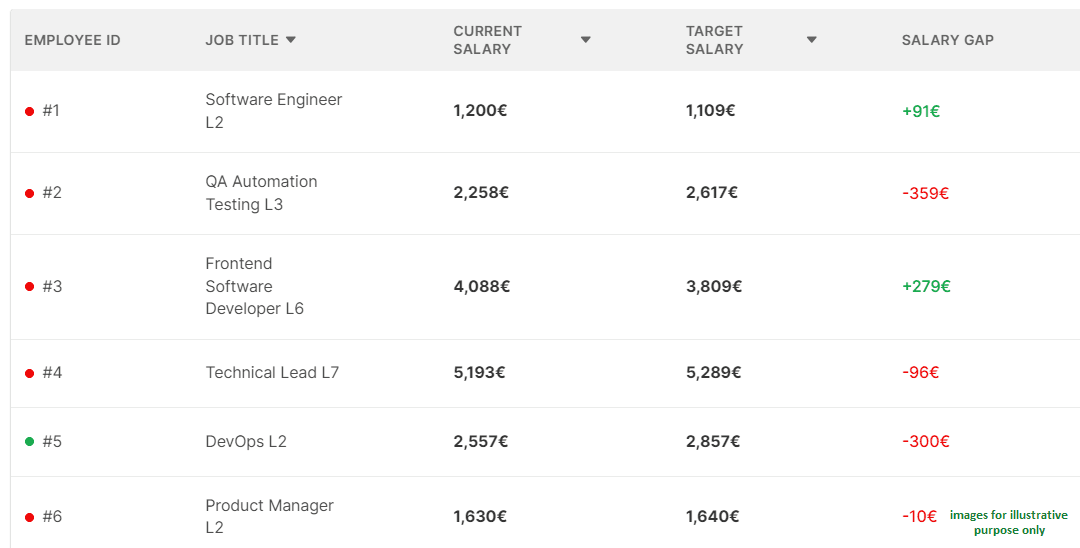Open the Target Salary sort dropdown arrow

coord(812,40)
